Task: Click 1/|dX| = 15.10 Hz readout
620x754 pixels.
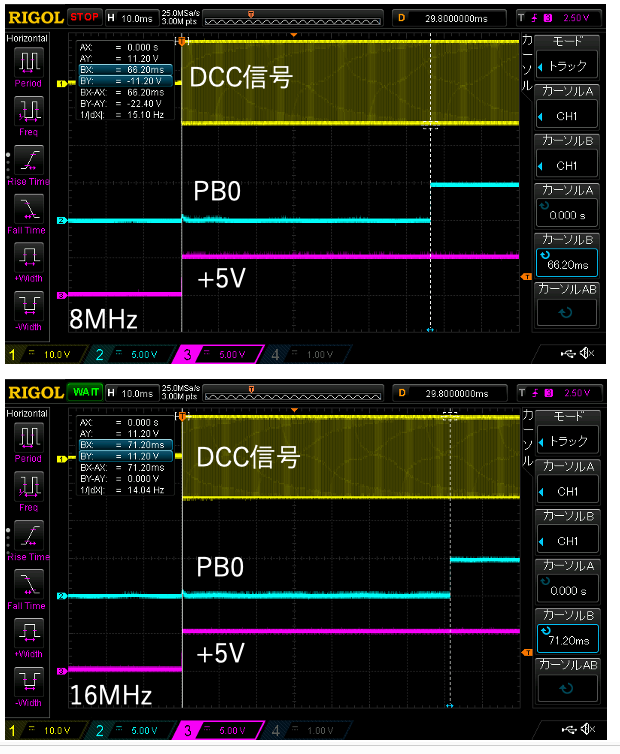Action: (x=122, y=115)
